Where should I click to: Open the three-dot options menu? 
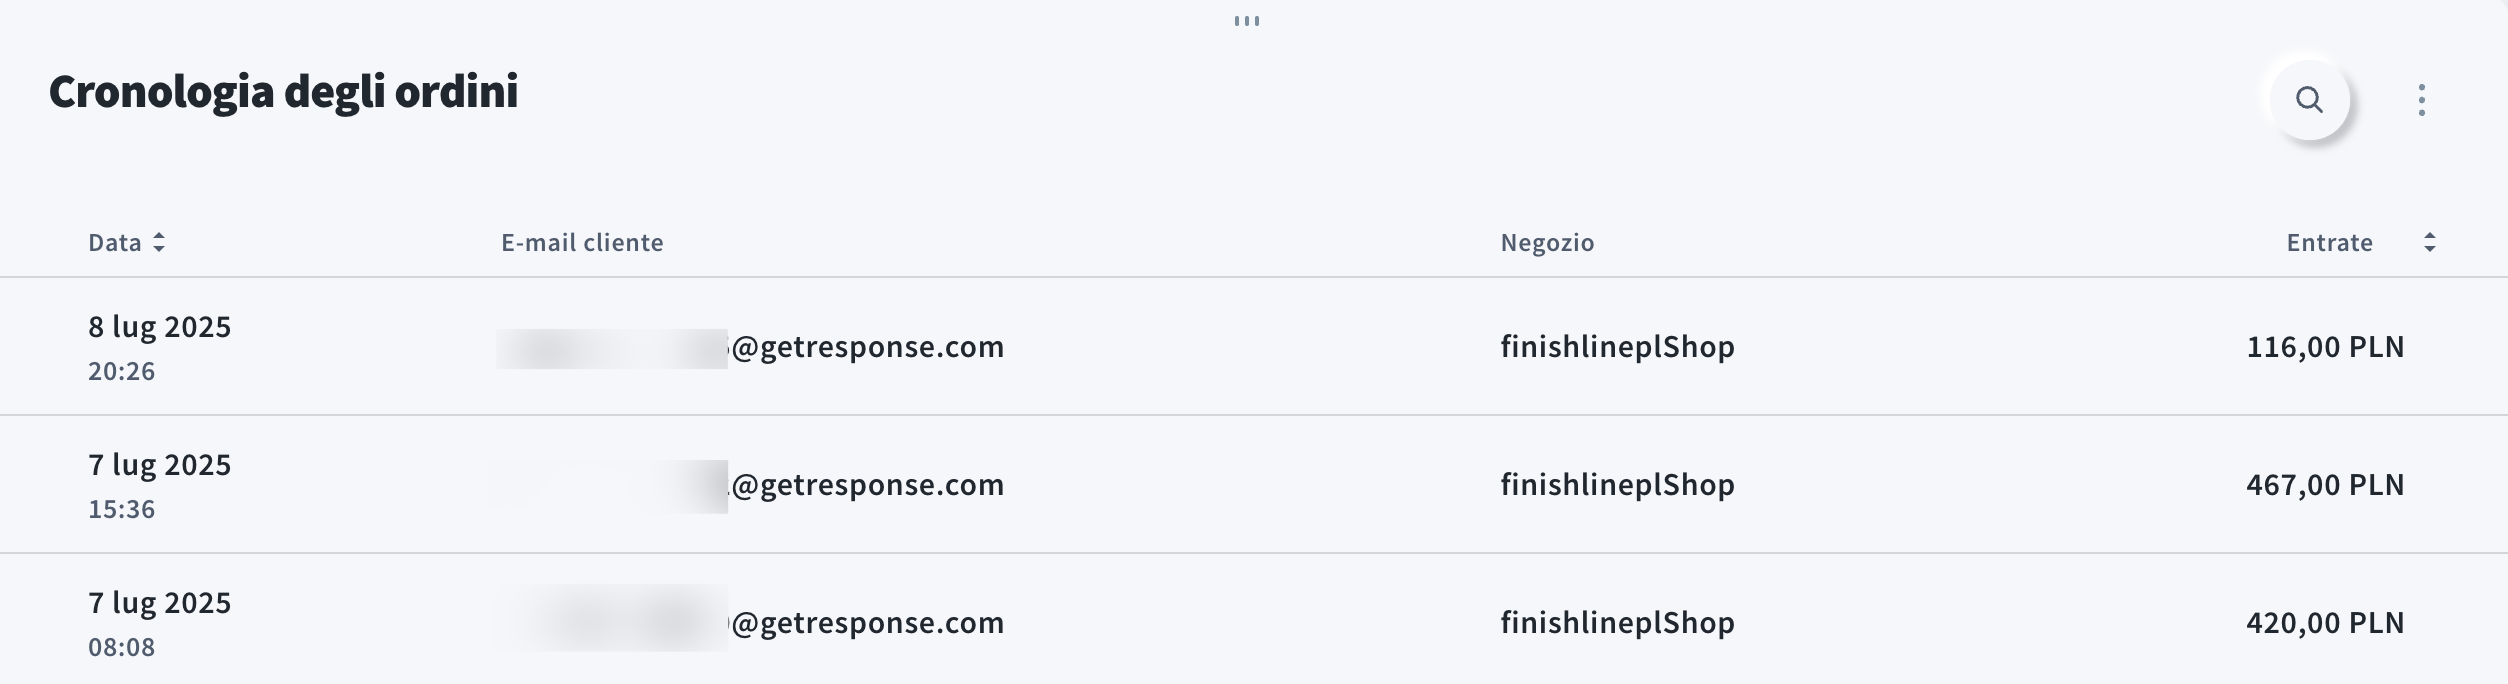tap(2421, 100)
